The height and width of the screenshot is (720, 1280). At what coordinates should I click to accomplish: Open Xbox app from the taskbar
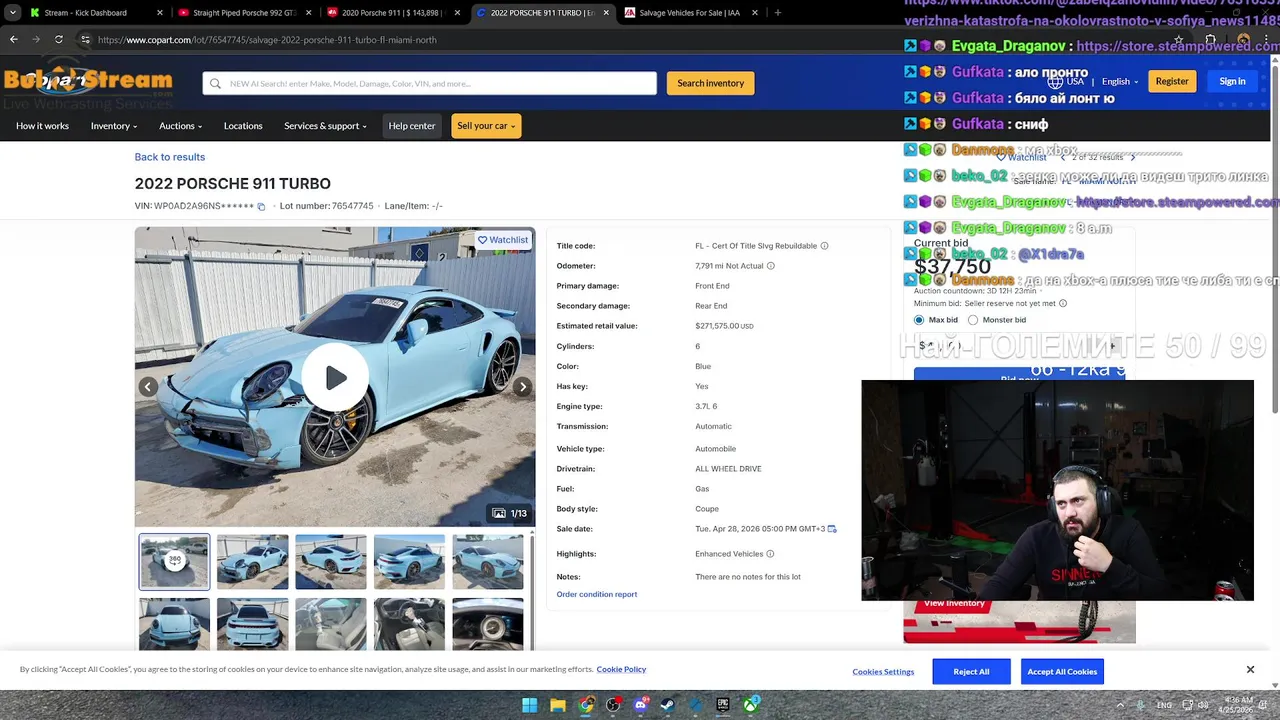coord(750,705)
